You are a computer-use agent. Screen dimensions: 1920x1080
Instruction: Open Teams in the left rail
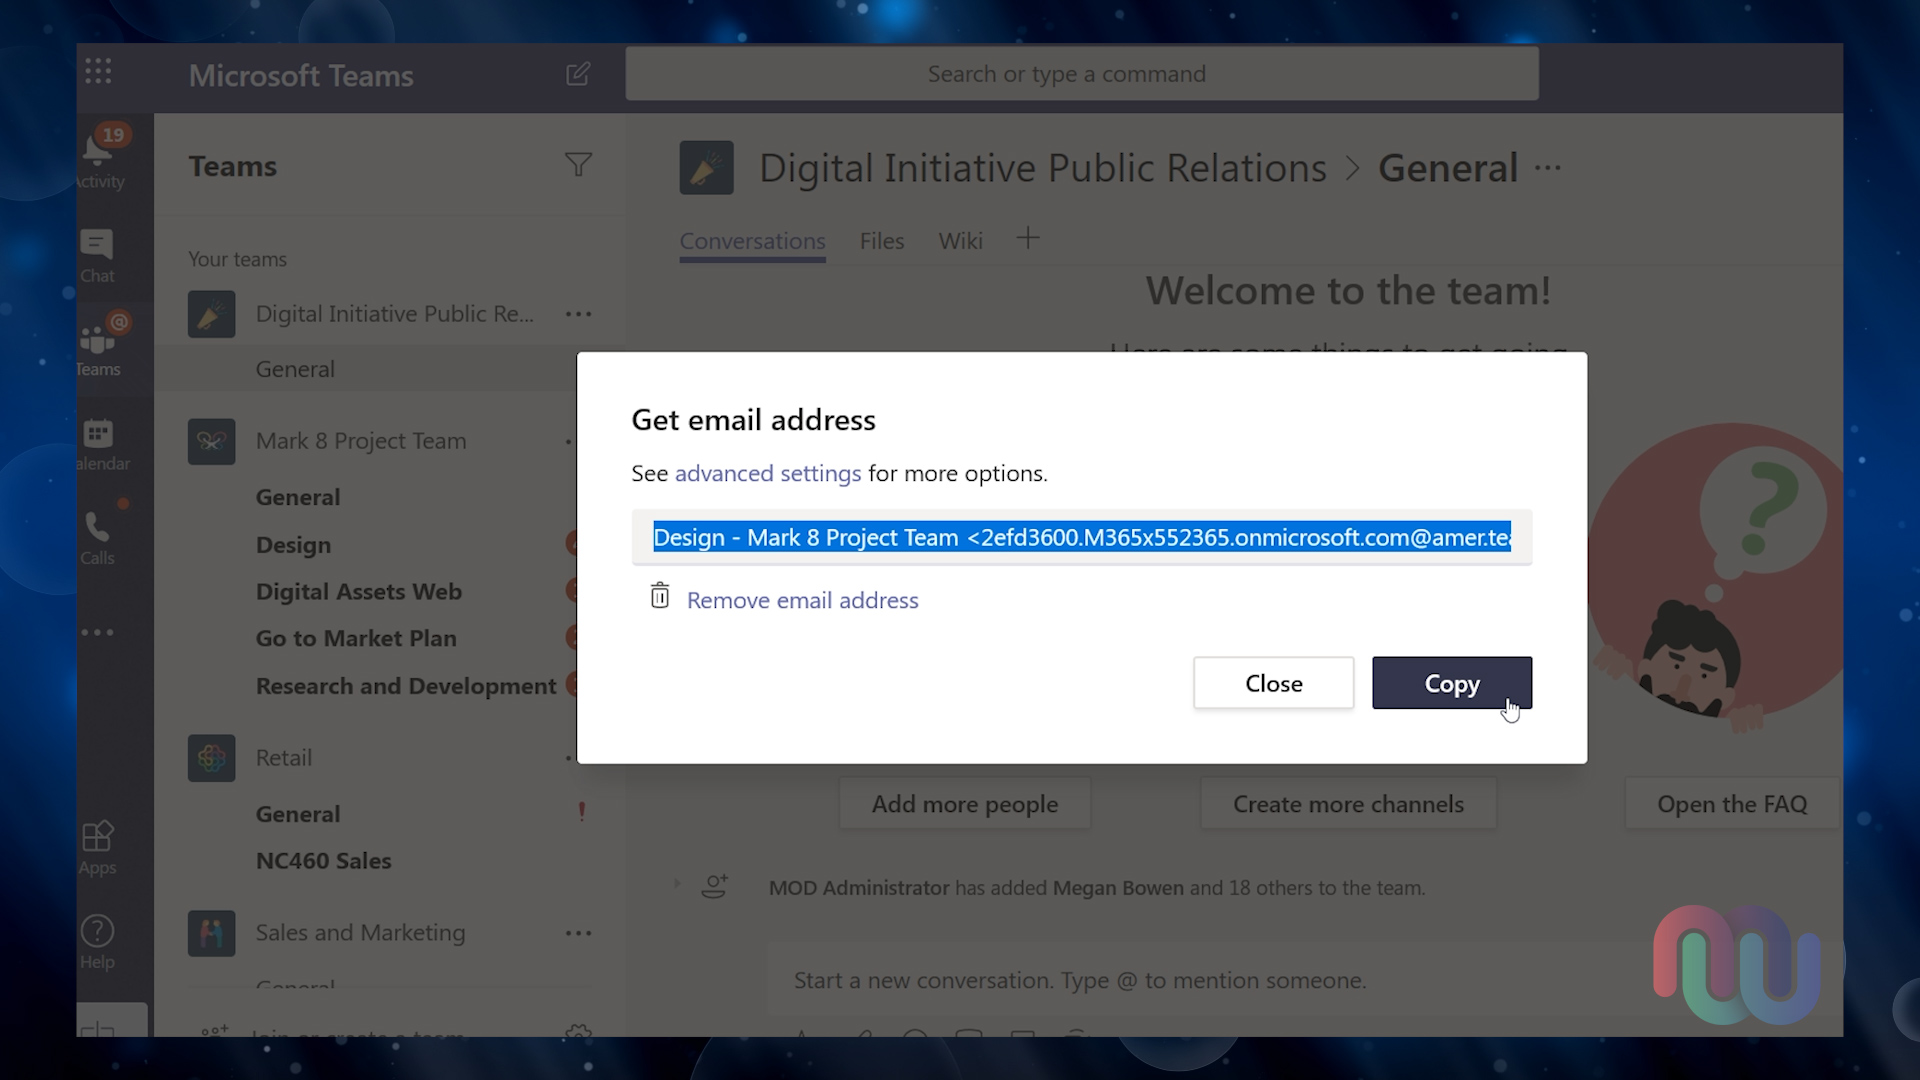(x=98, y=346)
